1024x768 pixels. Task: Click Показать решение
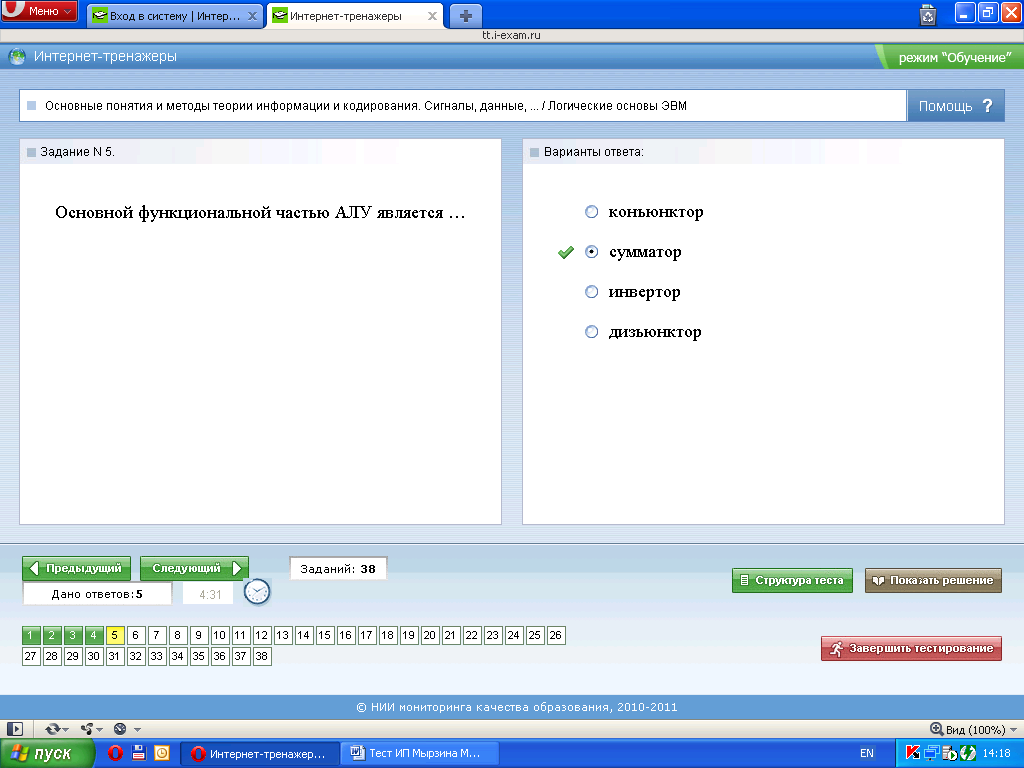[x=933, y=580]
